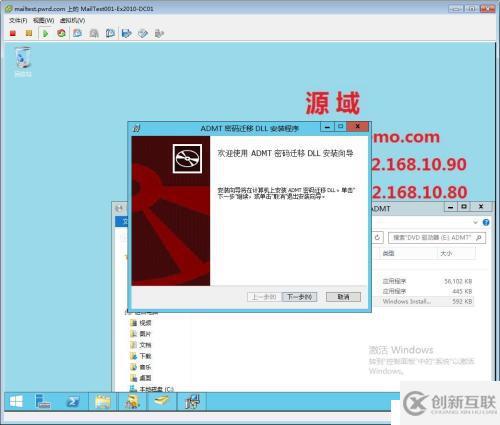Click the red stop VM icon
500x425 pixels.
(13, 33)
